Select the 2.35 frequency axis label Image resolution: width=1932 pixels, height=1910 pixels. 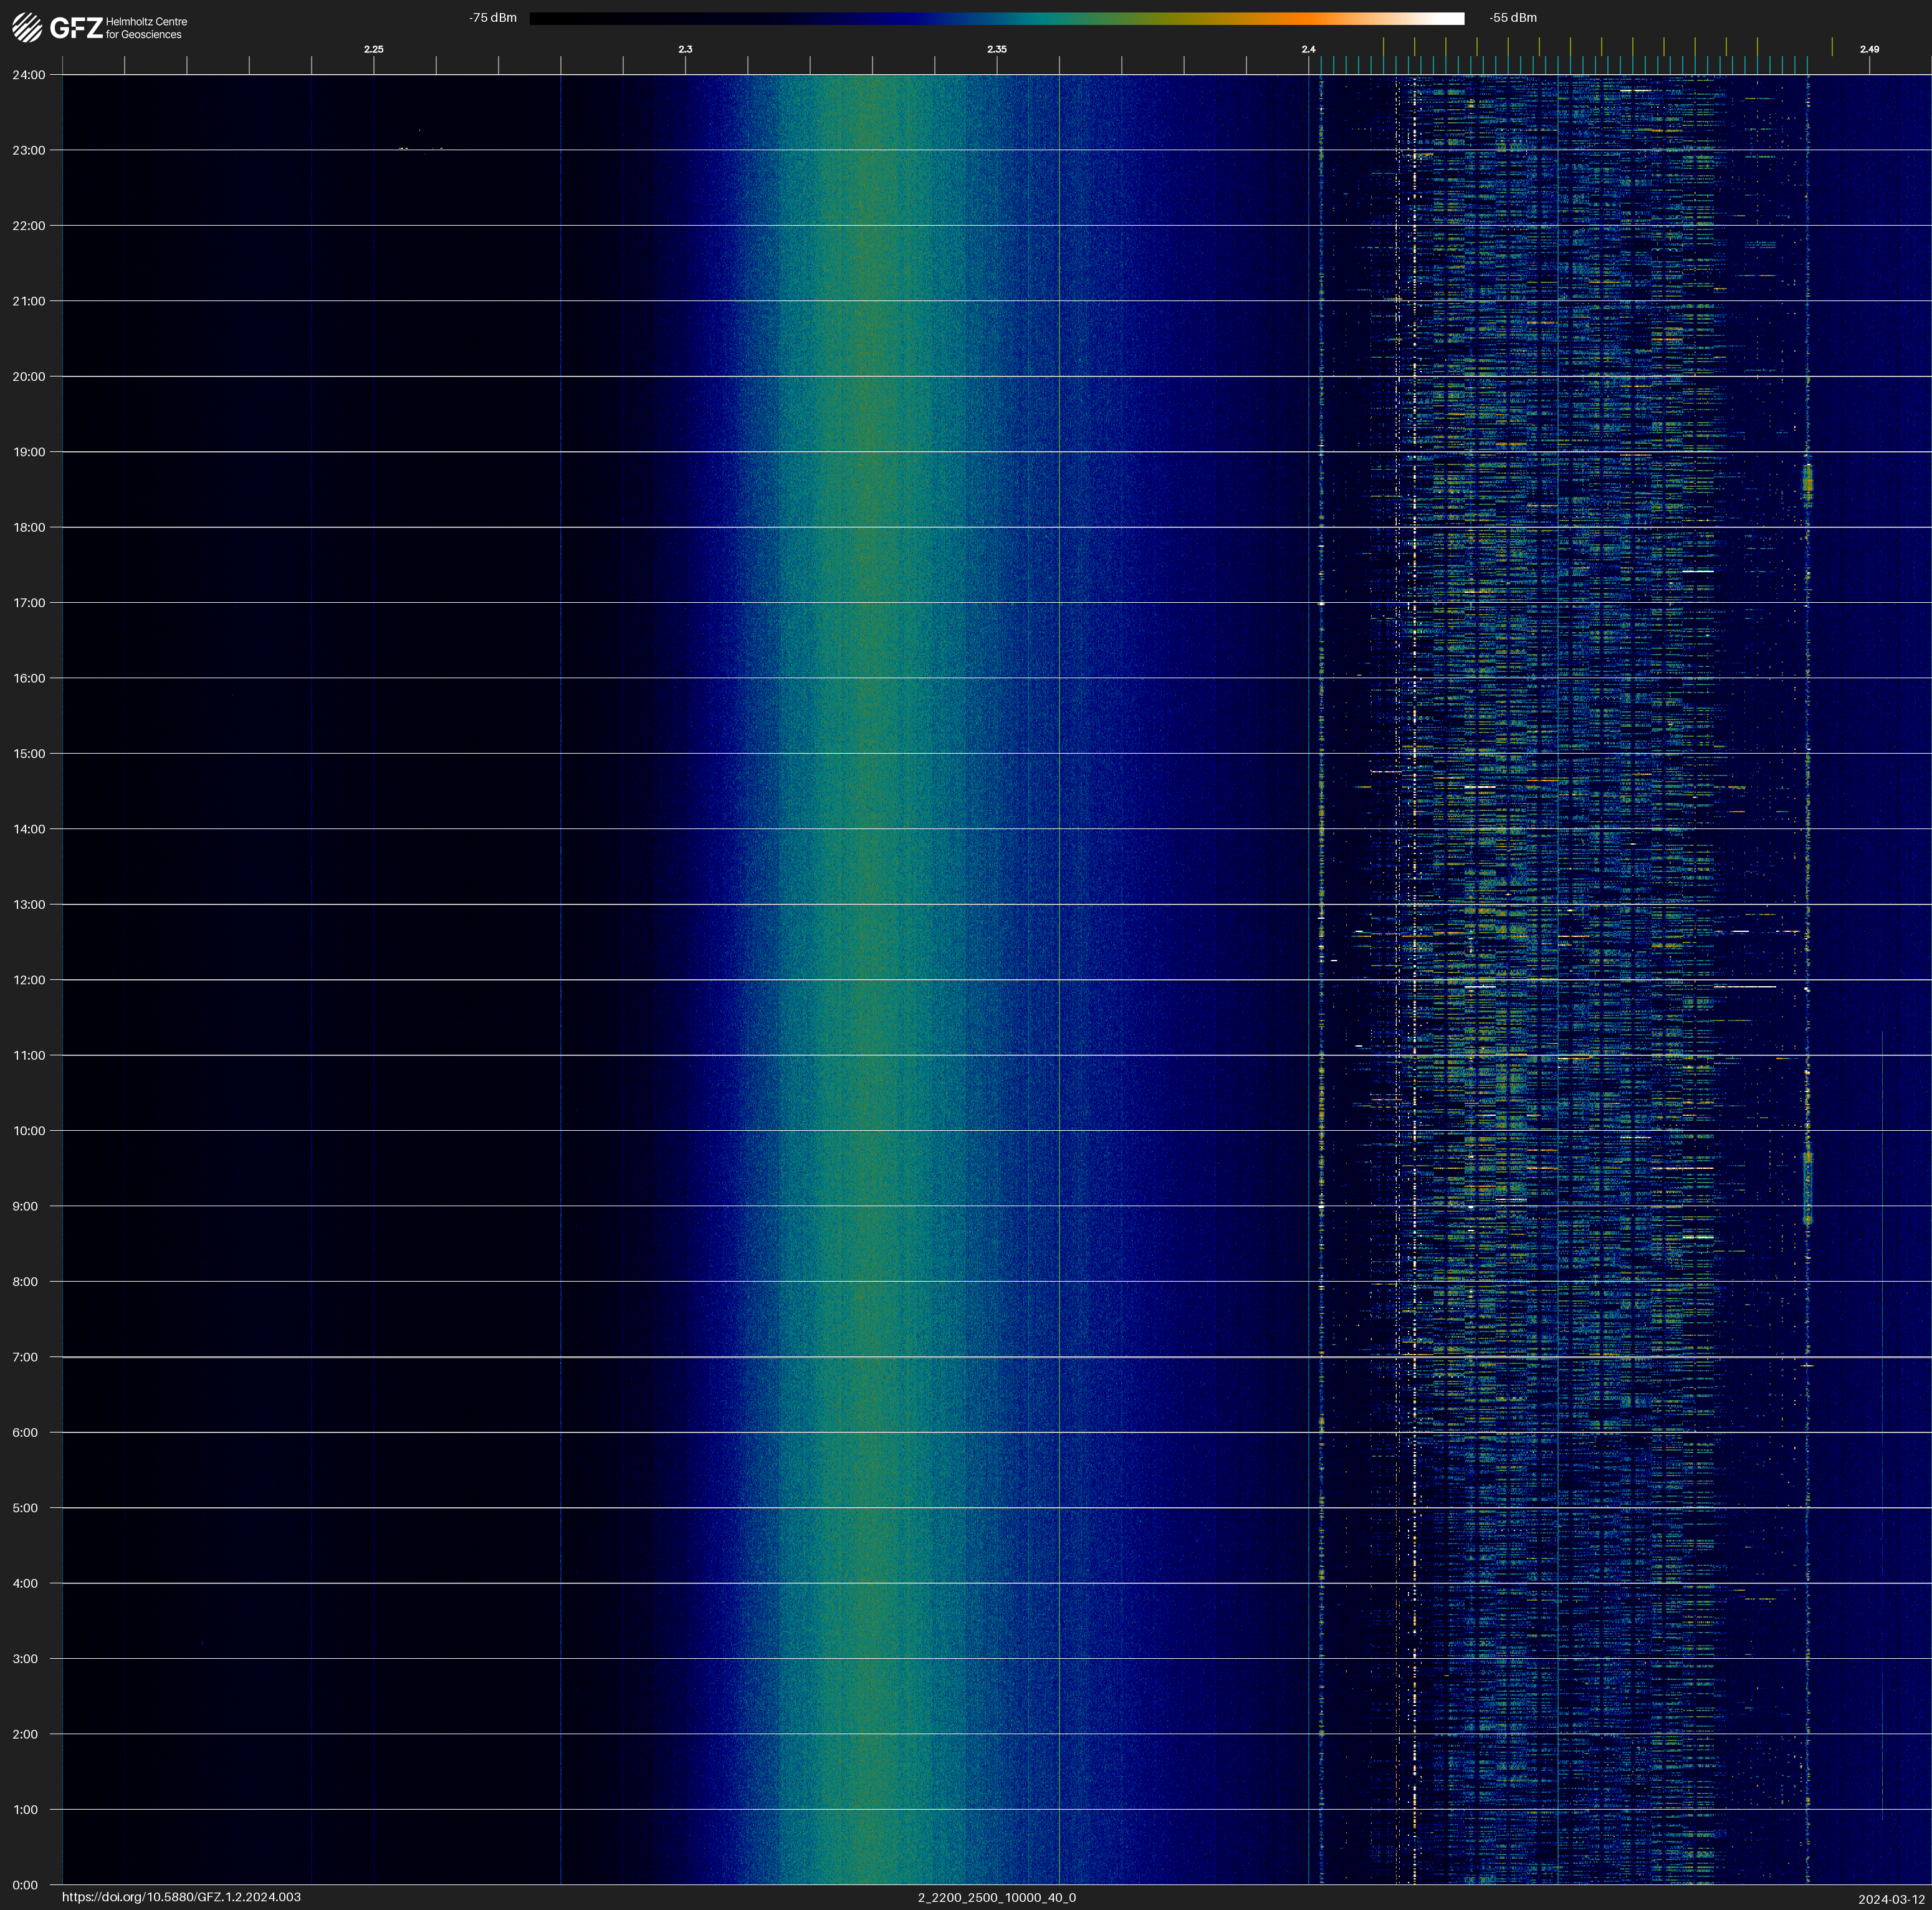click(x=996, y=49)
